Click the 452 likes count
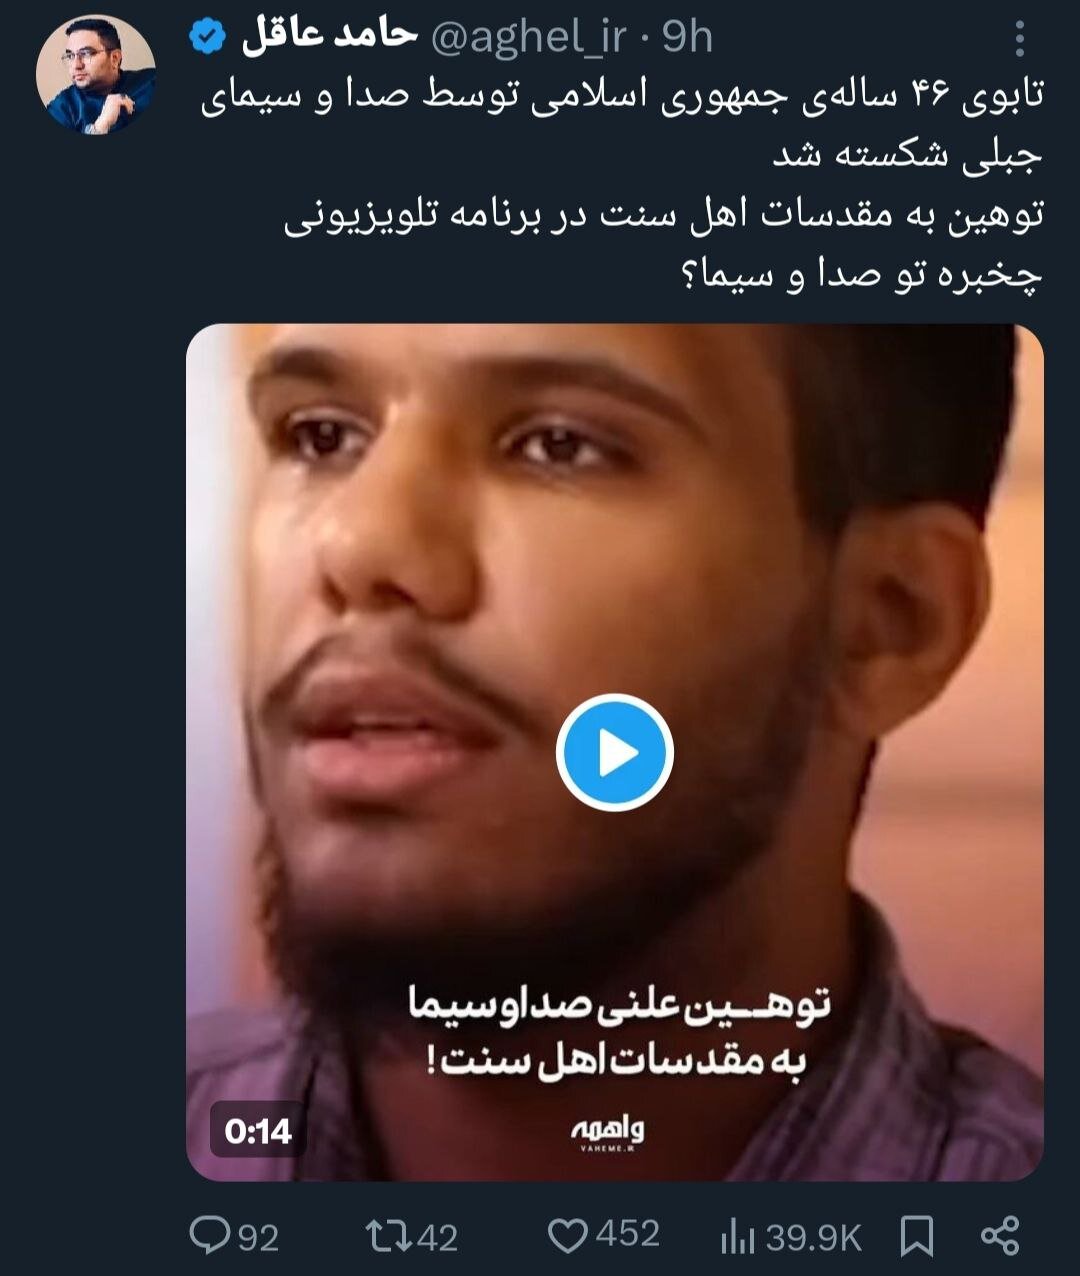Viewport: 1080px width, 1276px height. [x=628, y=1235]
